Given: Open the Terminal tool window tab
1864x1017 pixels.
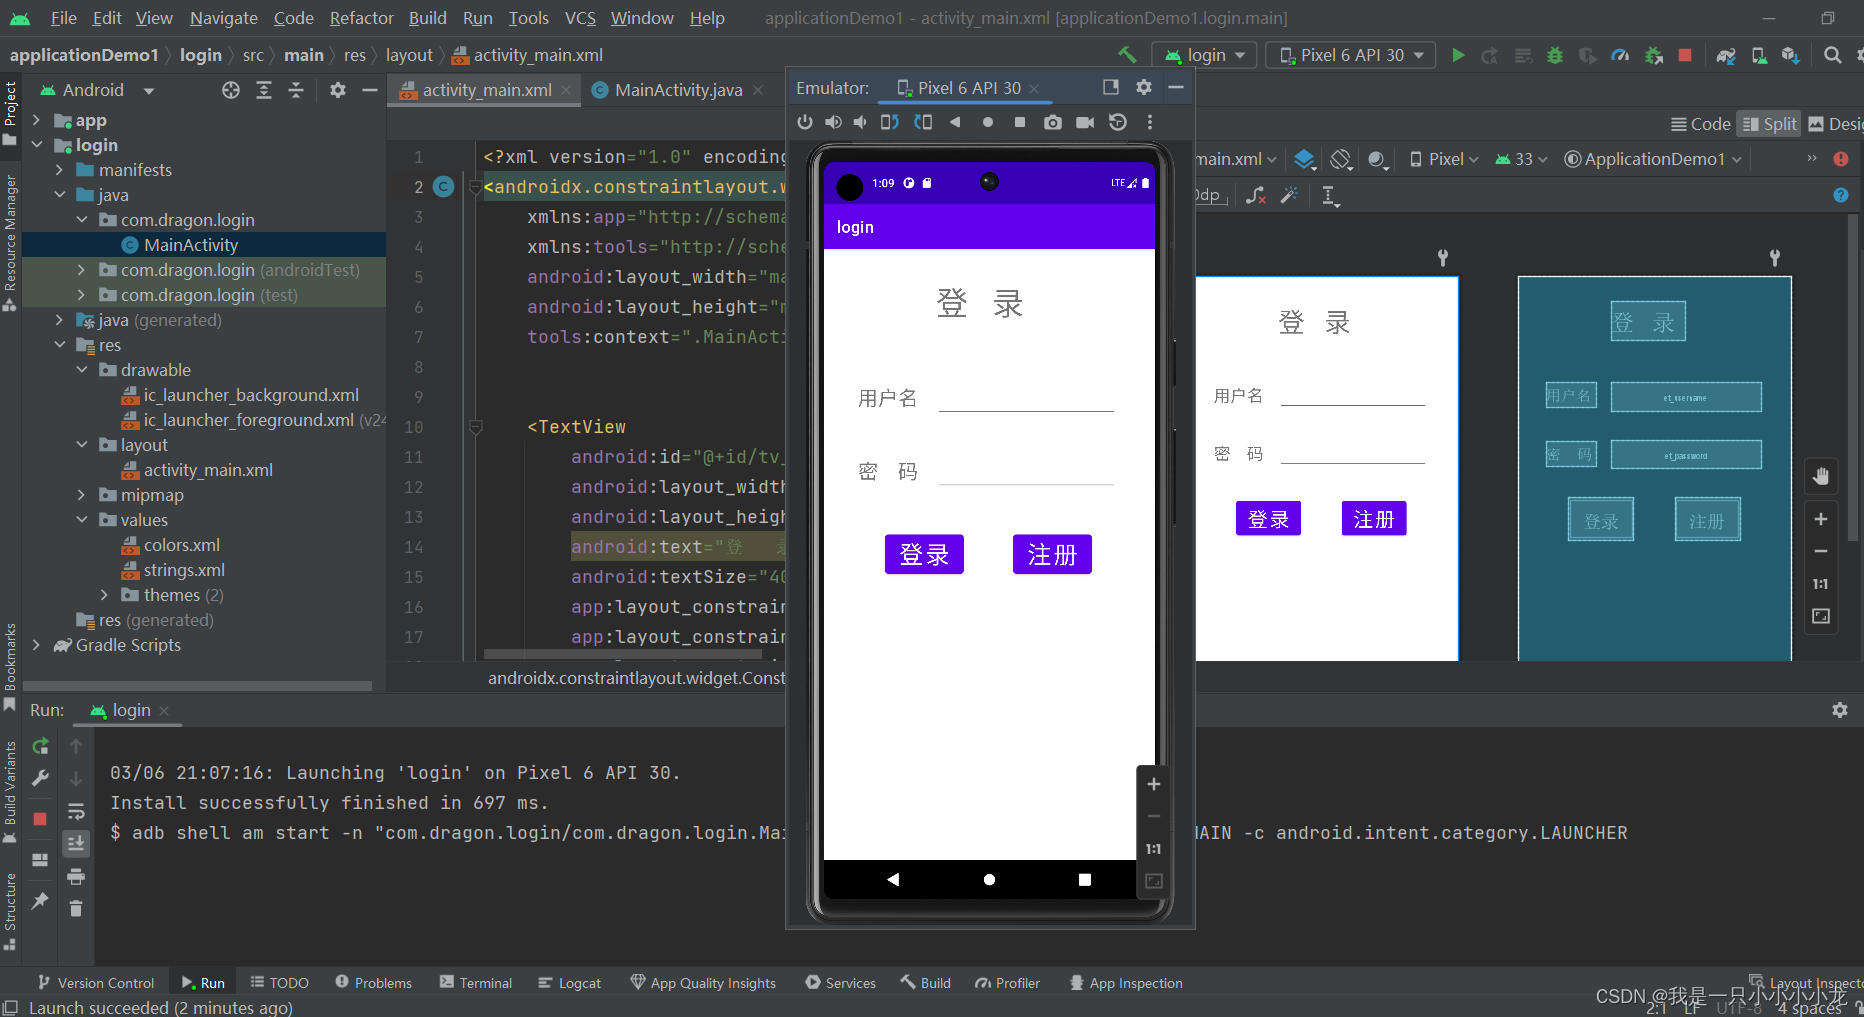Looking at the screenshot, I should click(476, 983).
